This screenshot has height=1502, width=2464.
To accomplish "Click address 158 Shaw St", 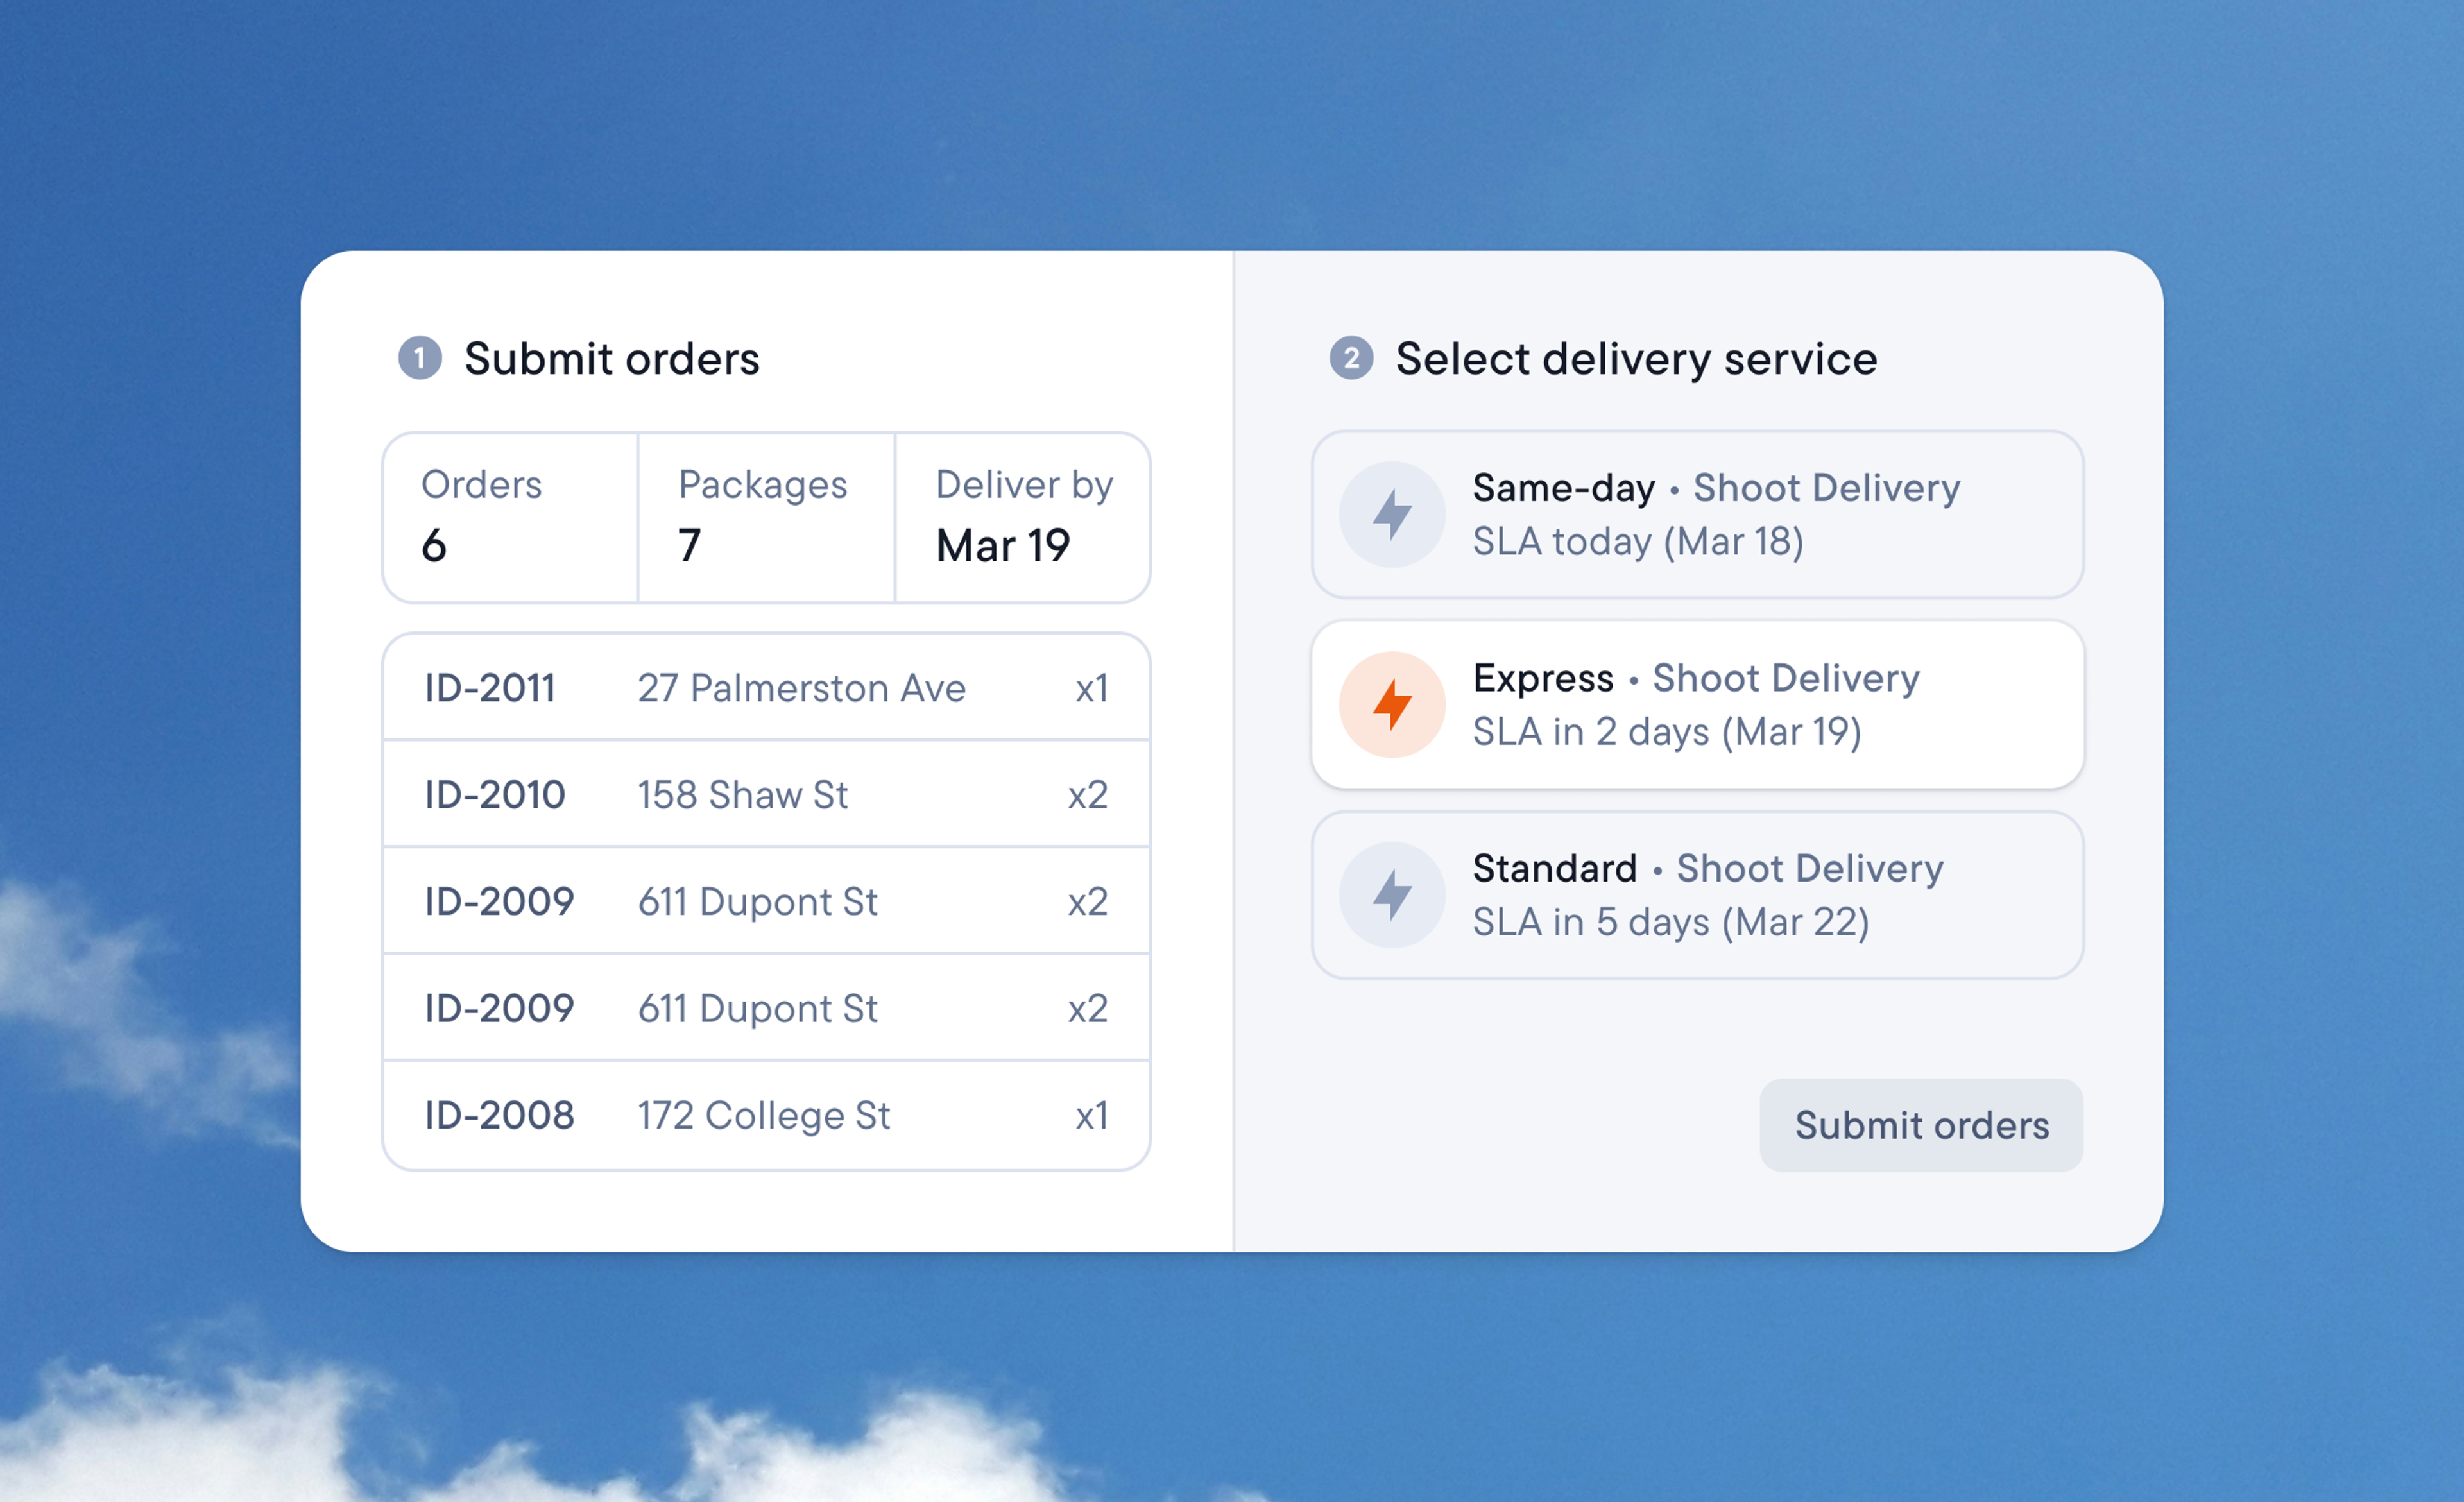I will point(742,795).
